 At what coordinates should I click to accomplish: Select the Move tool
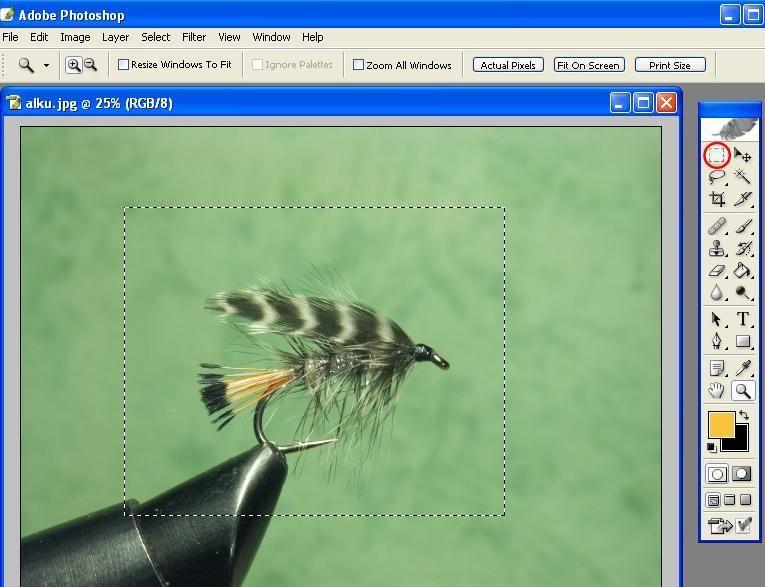[742, 155]
